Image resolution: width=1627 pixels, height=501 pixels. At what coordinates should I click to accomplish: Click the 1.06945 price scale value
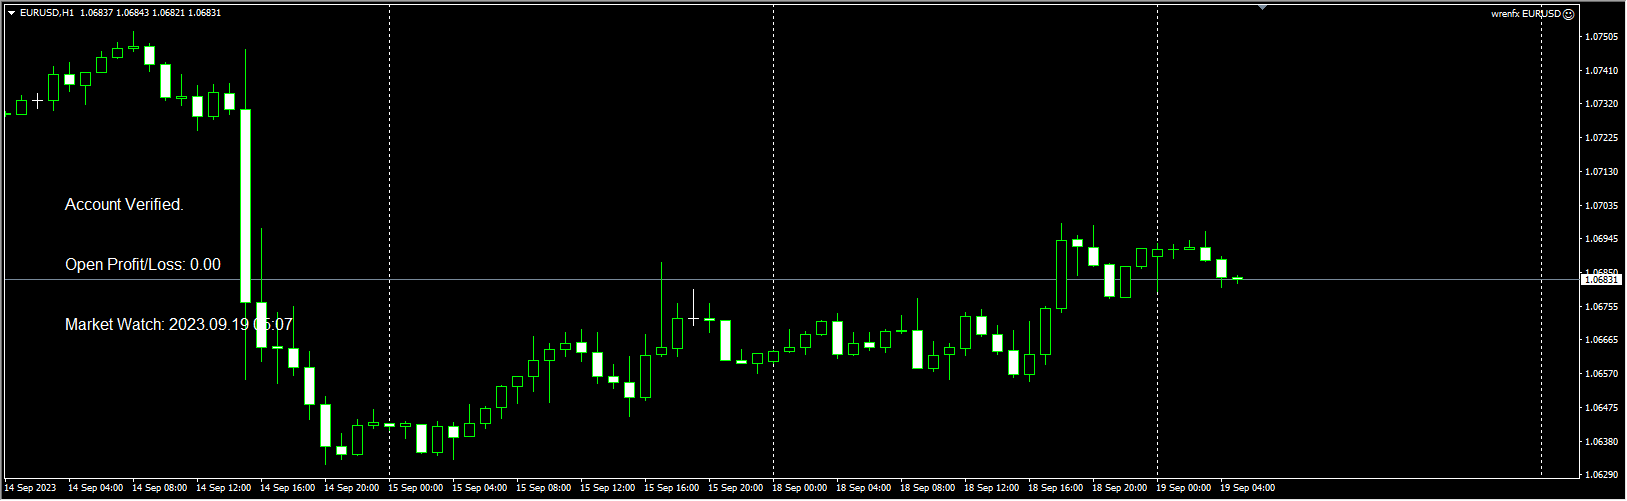(1602, 239)
